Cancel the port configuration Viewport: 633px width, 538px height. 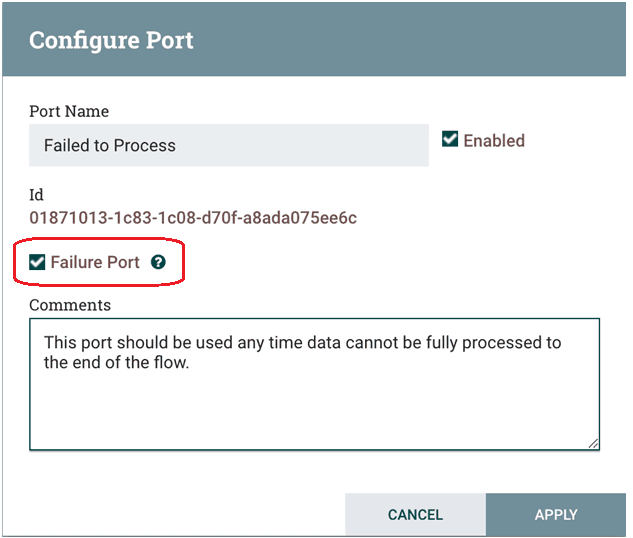415,515
